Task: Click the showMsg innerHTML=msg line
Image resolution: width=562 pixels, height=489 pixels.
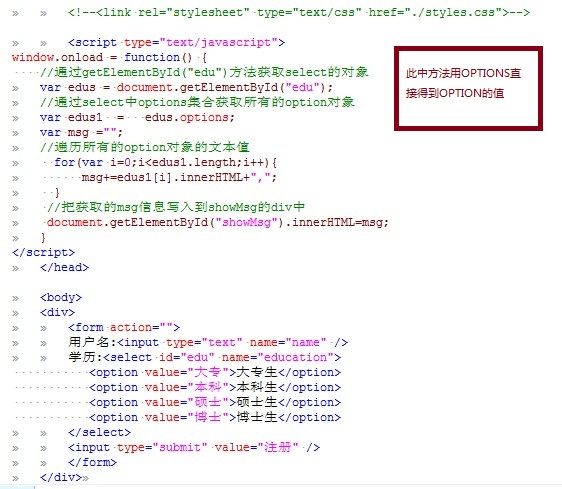Action: point(218,223)
